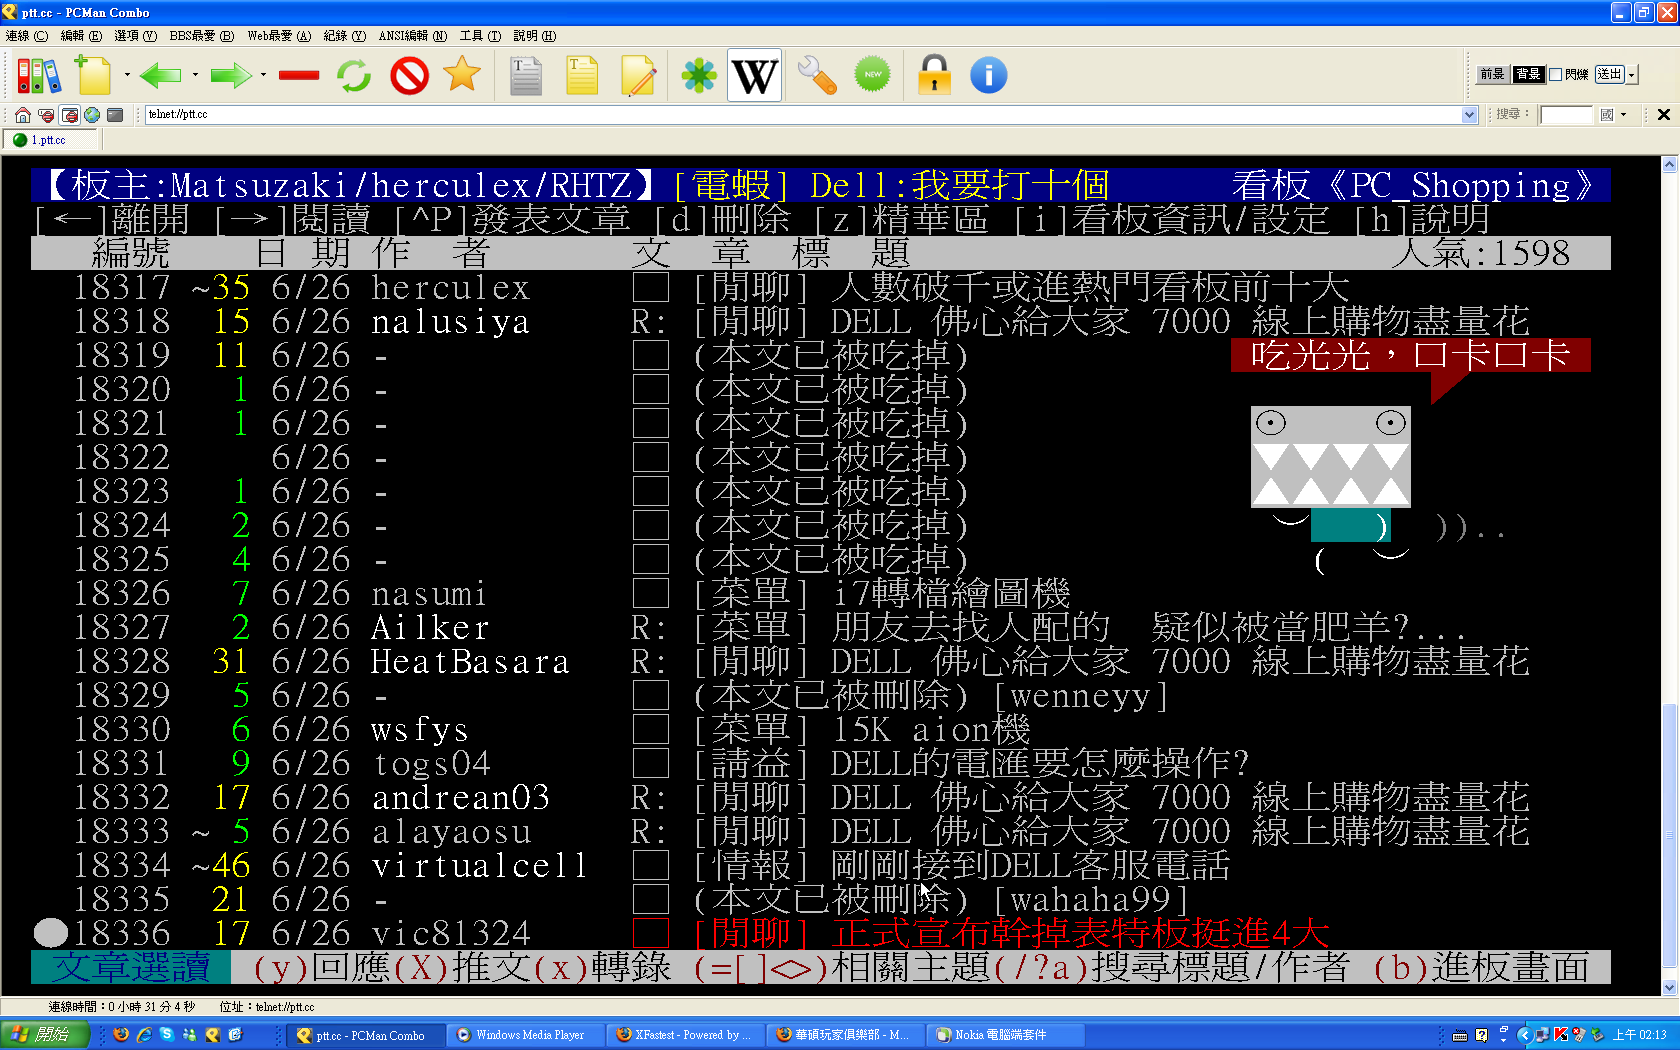Pick the 背景 background color swatch
This screenshot has height=1050, width=1680.
click(1528, 75)
